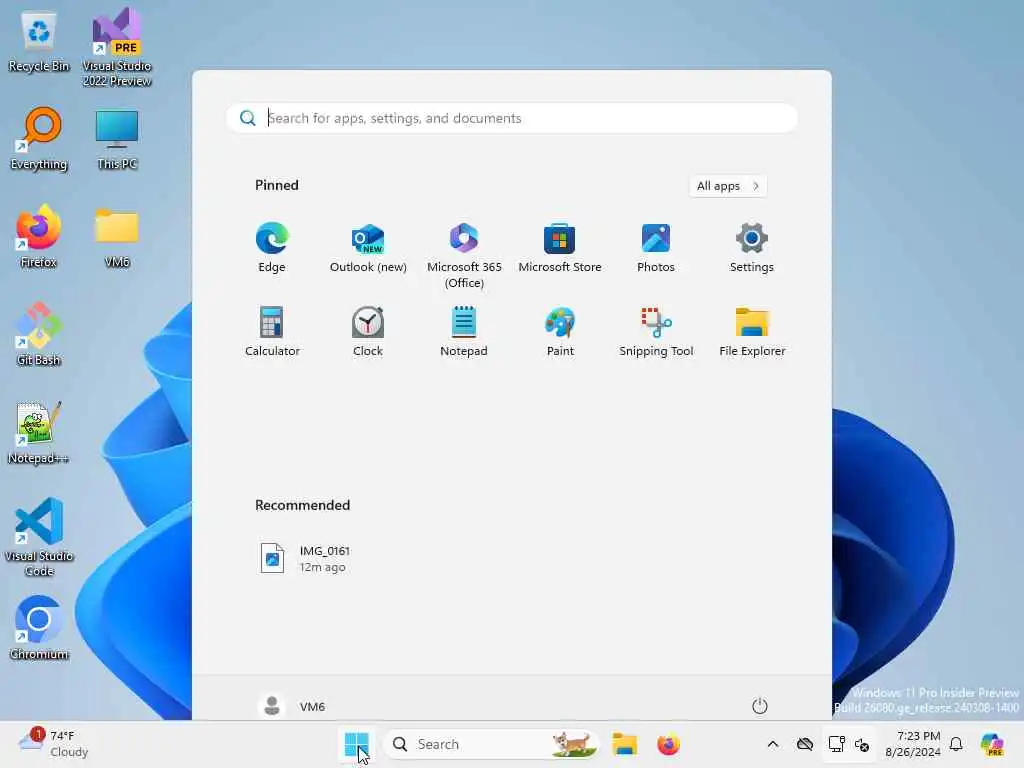The image size is (1024, 768).
Task: Open the Paint app
Action: point(560,332)
